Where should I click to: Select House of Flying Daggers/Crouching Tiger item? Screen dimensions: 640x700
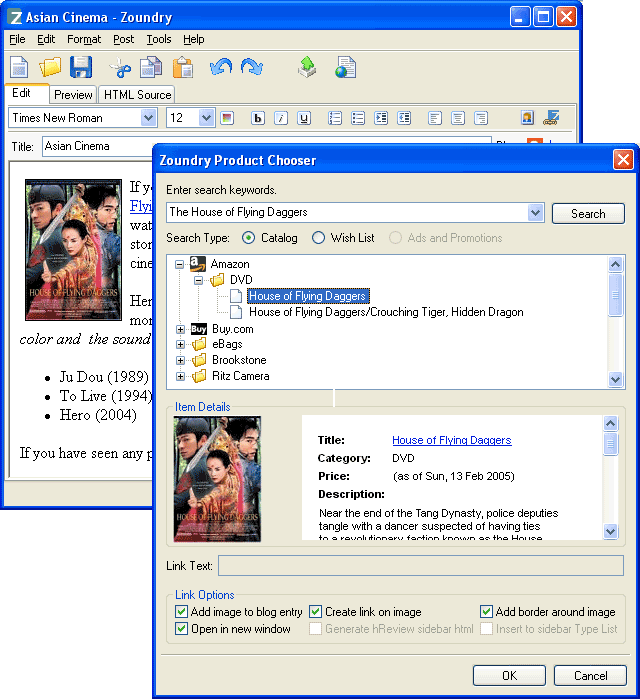(386, 312)
